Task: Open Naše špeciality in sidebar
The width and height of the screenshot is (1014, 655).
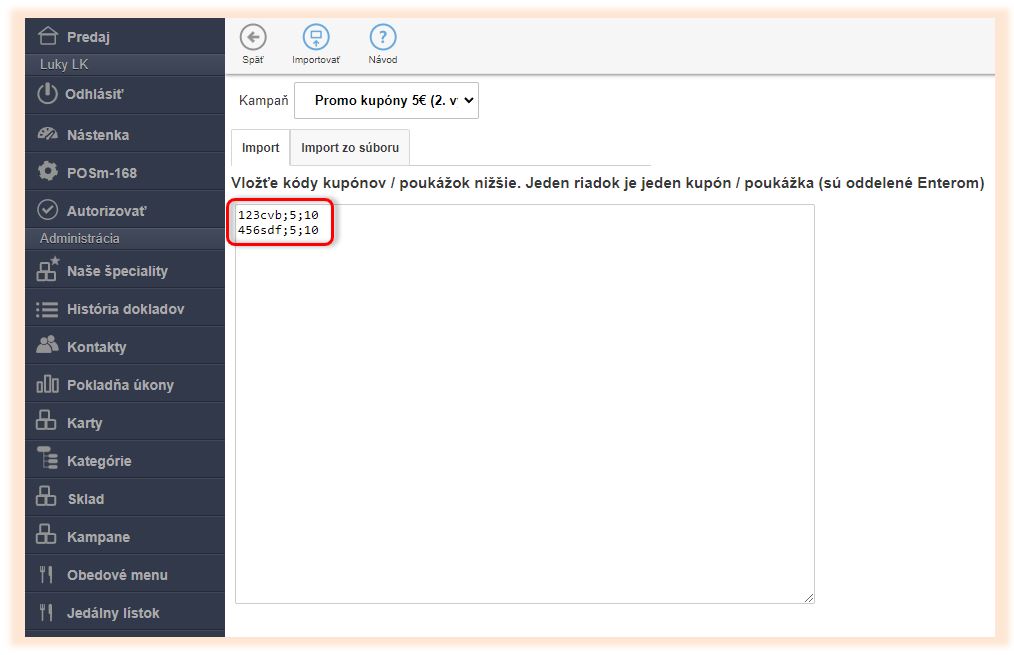Action: tap(116, 271)
